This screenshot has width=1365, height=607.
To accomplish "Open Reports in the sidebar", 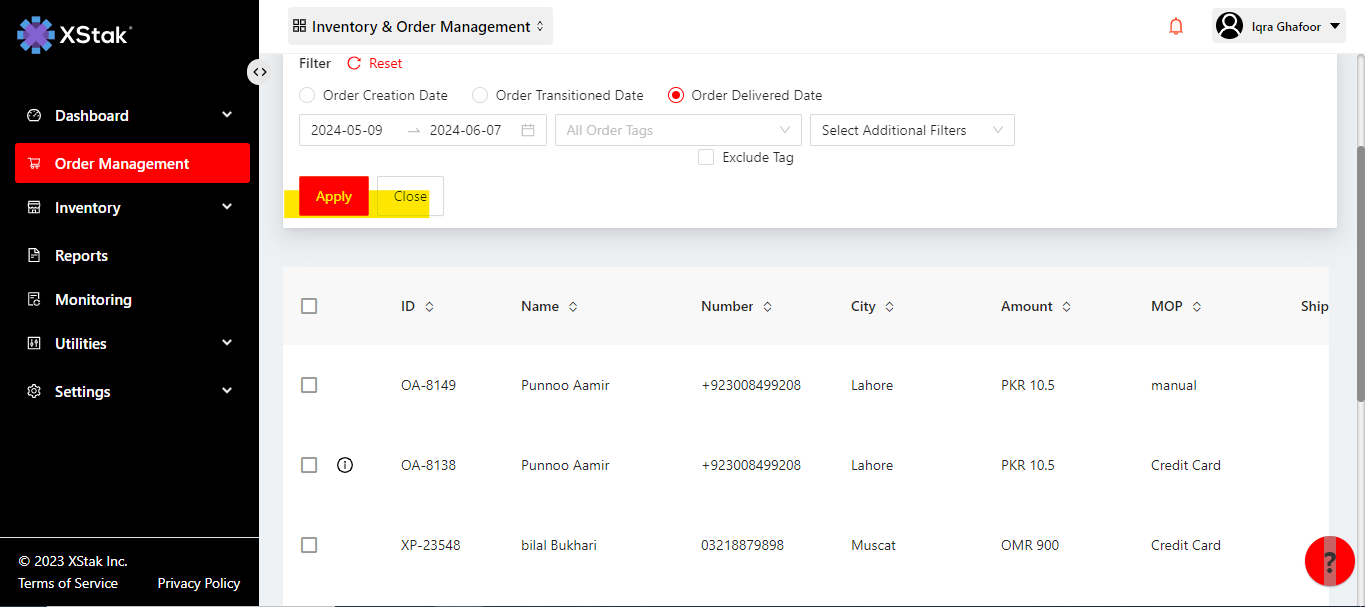I will [x=81, y=256].
